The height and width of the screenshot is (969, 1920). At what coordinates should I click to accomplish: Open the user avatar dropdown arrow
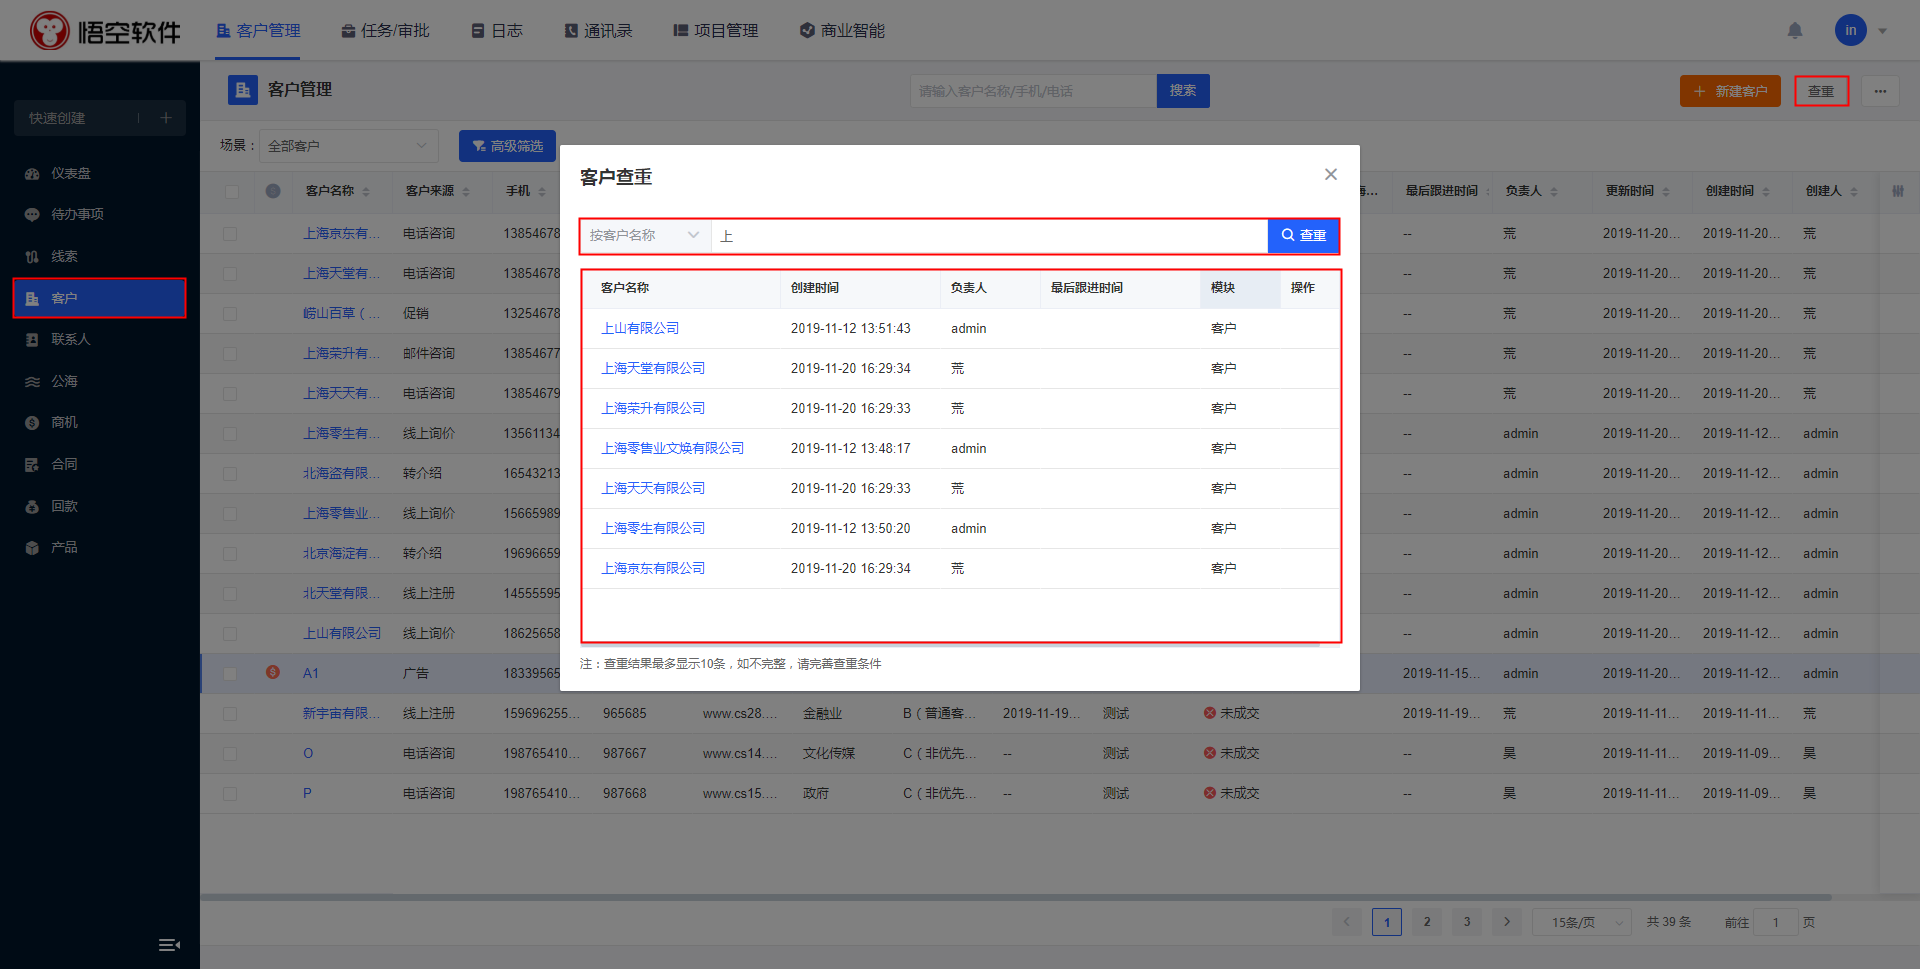tap(1883, 31)
